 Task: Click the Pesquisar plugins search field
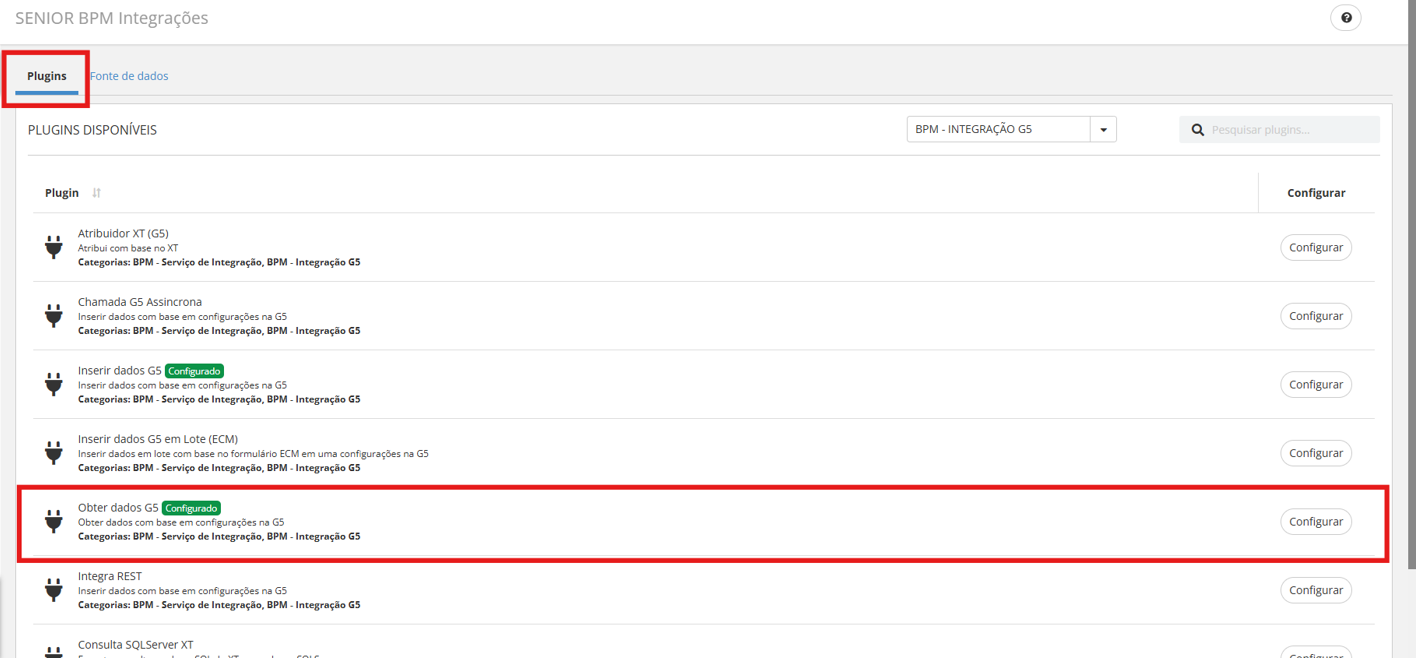coord(1290,130)
